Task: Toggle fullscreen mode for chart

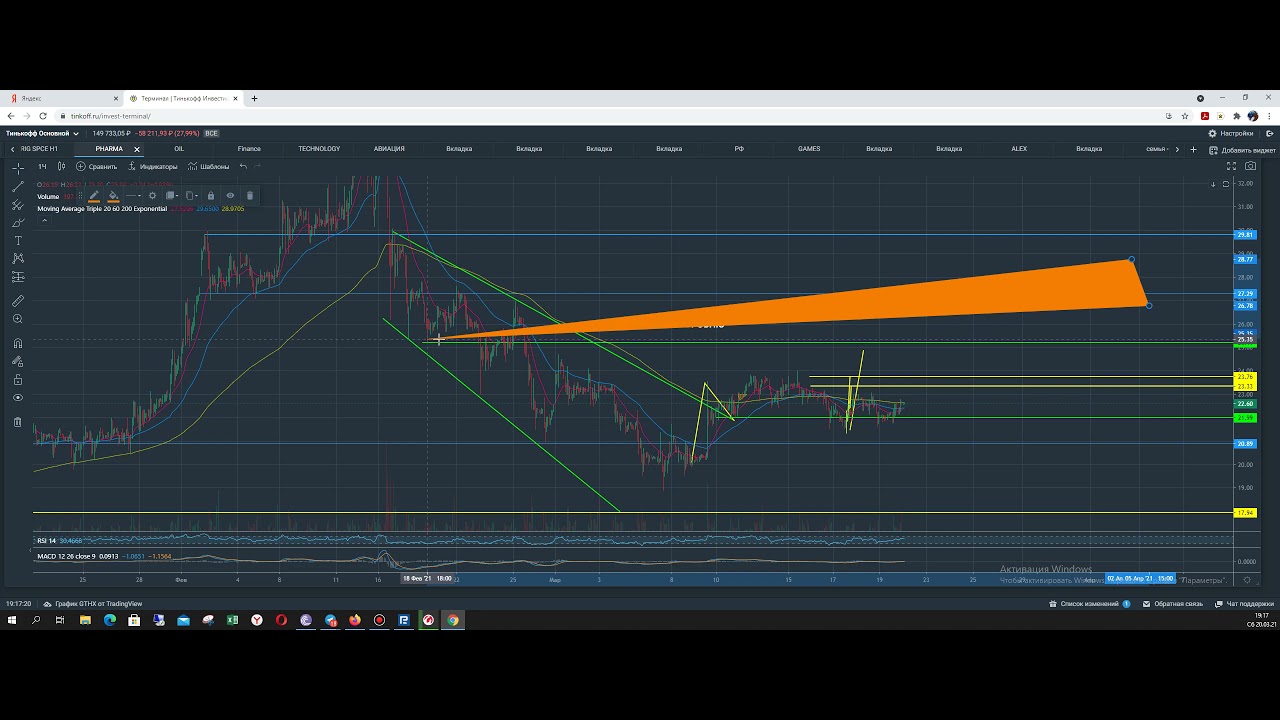Action: pos(1231,166)
